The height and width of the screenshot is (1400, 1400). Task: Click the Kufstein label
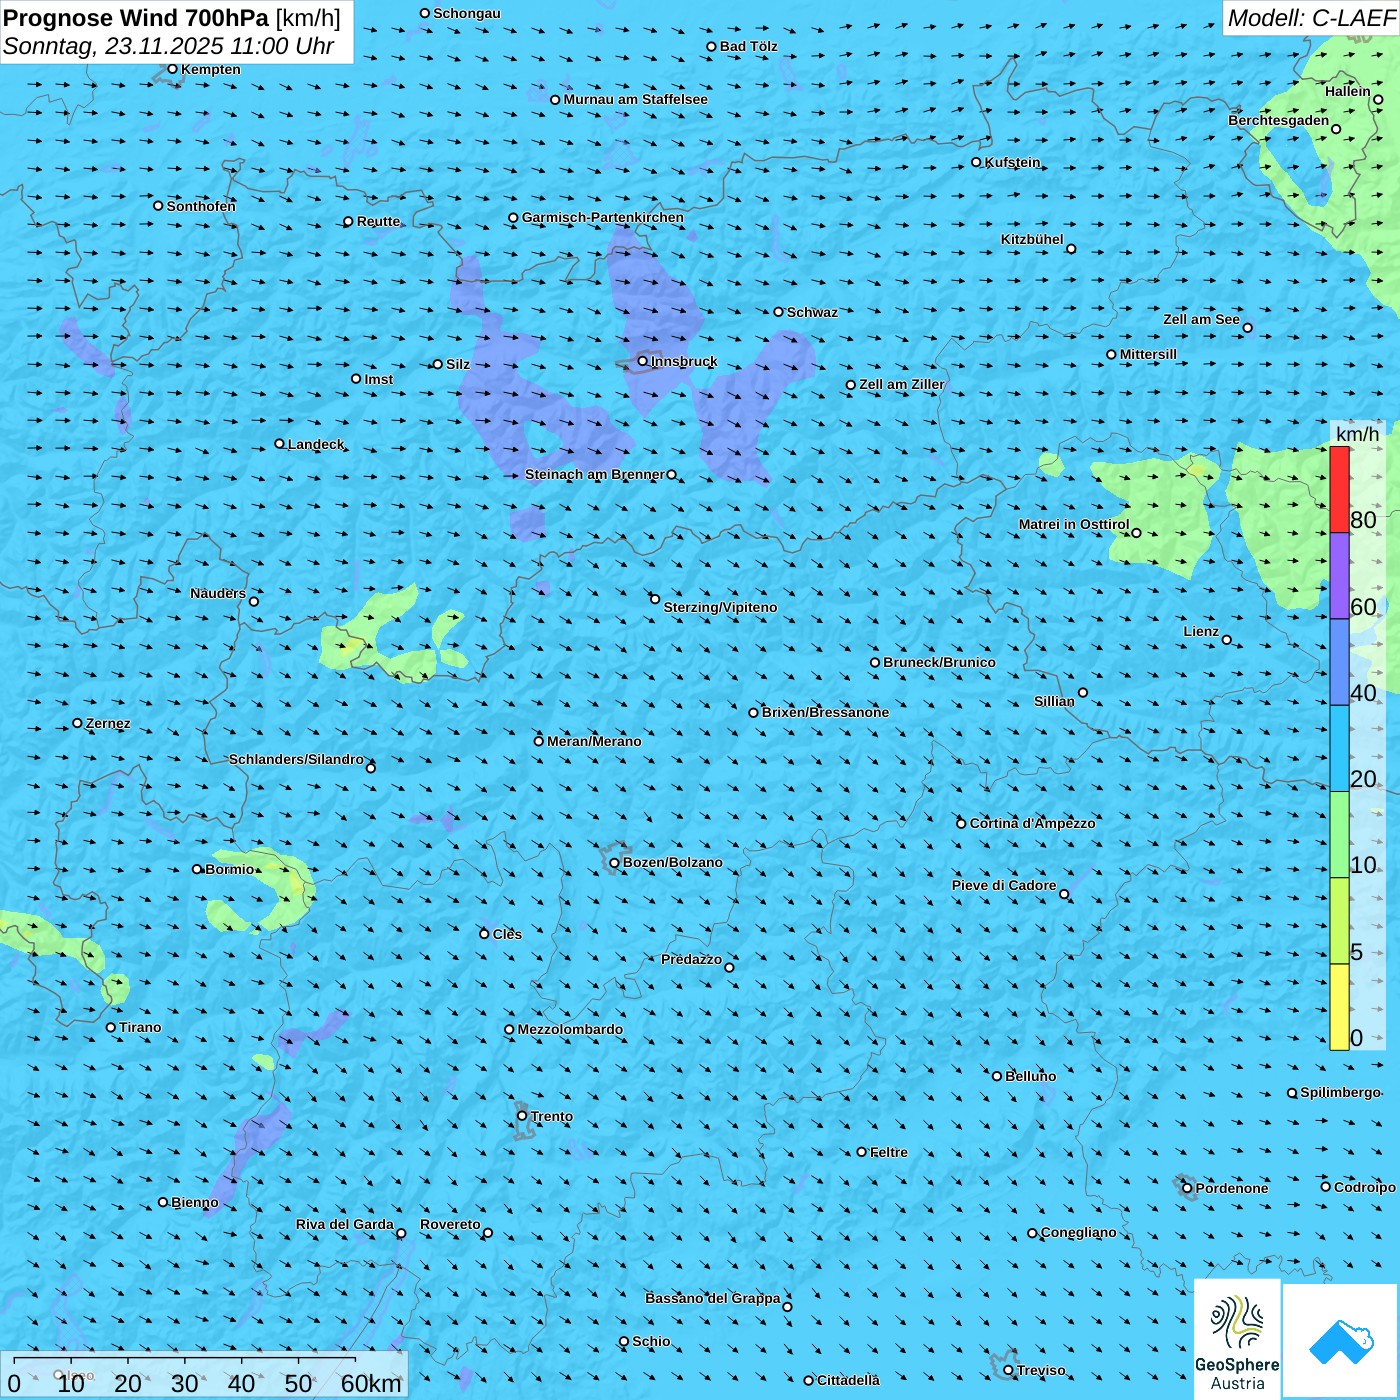point(1012,162)
